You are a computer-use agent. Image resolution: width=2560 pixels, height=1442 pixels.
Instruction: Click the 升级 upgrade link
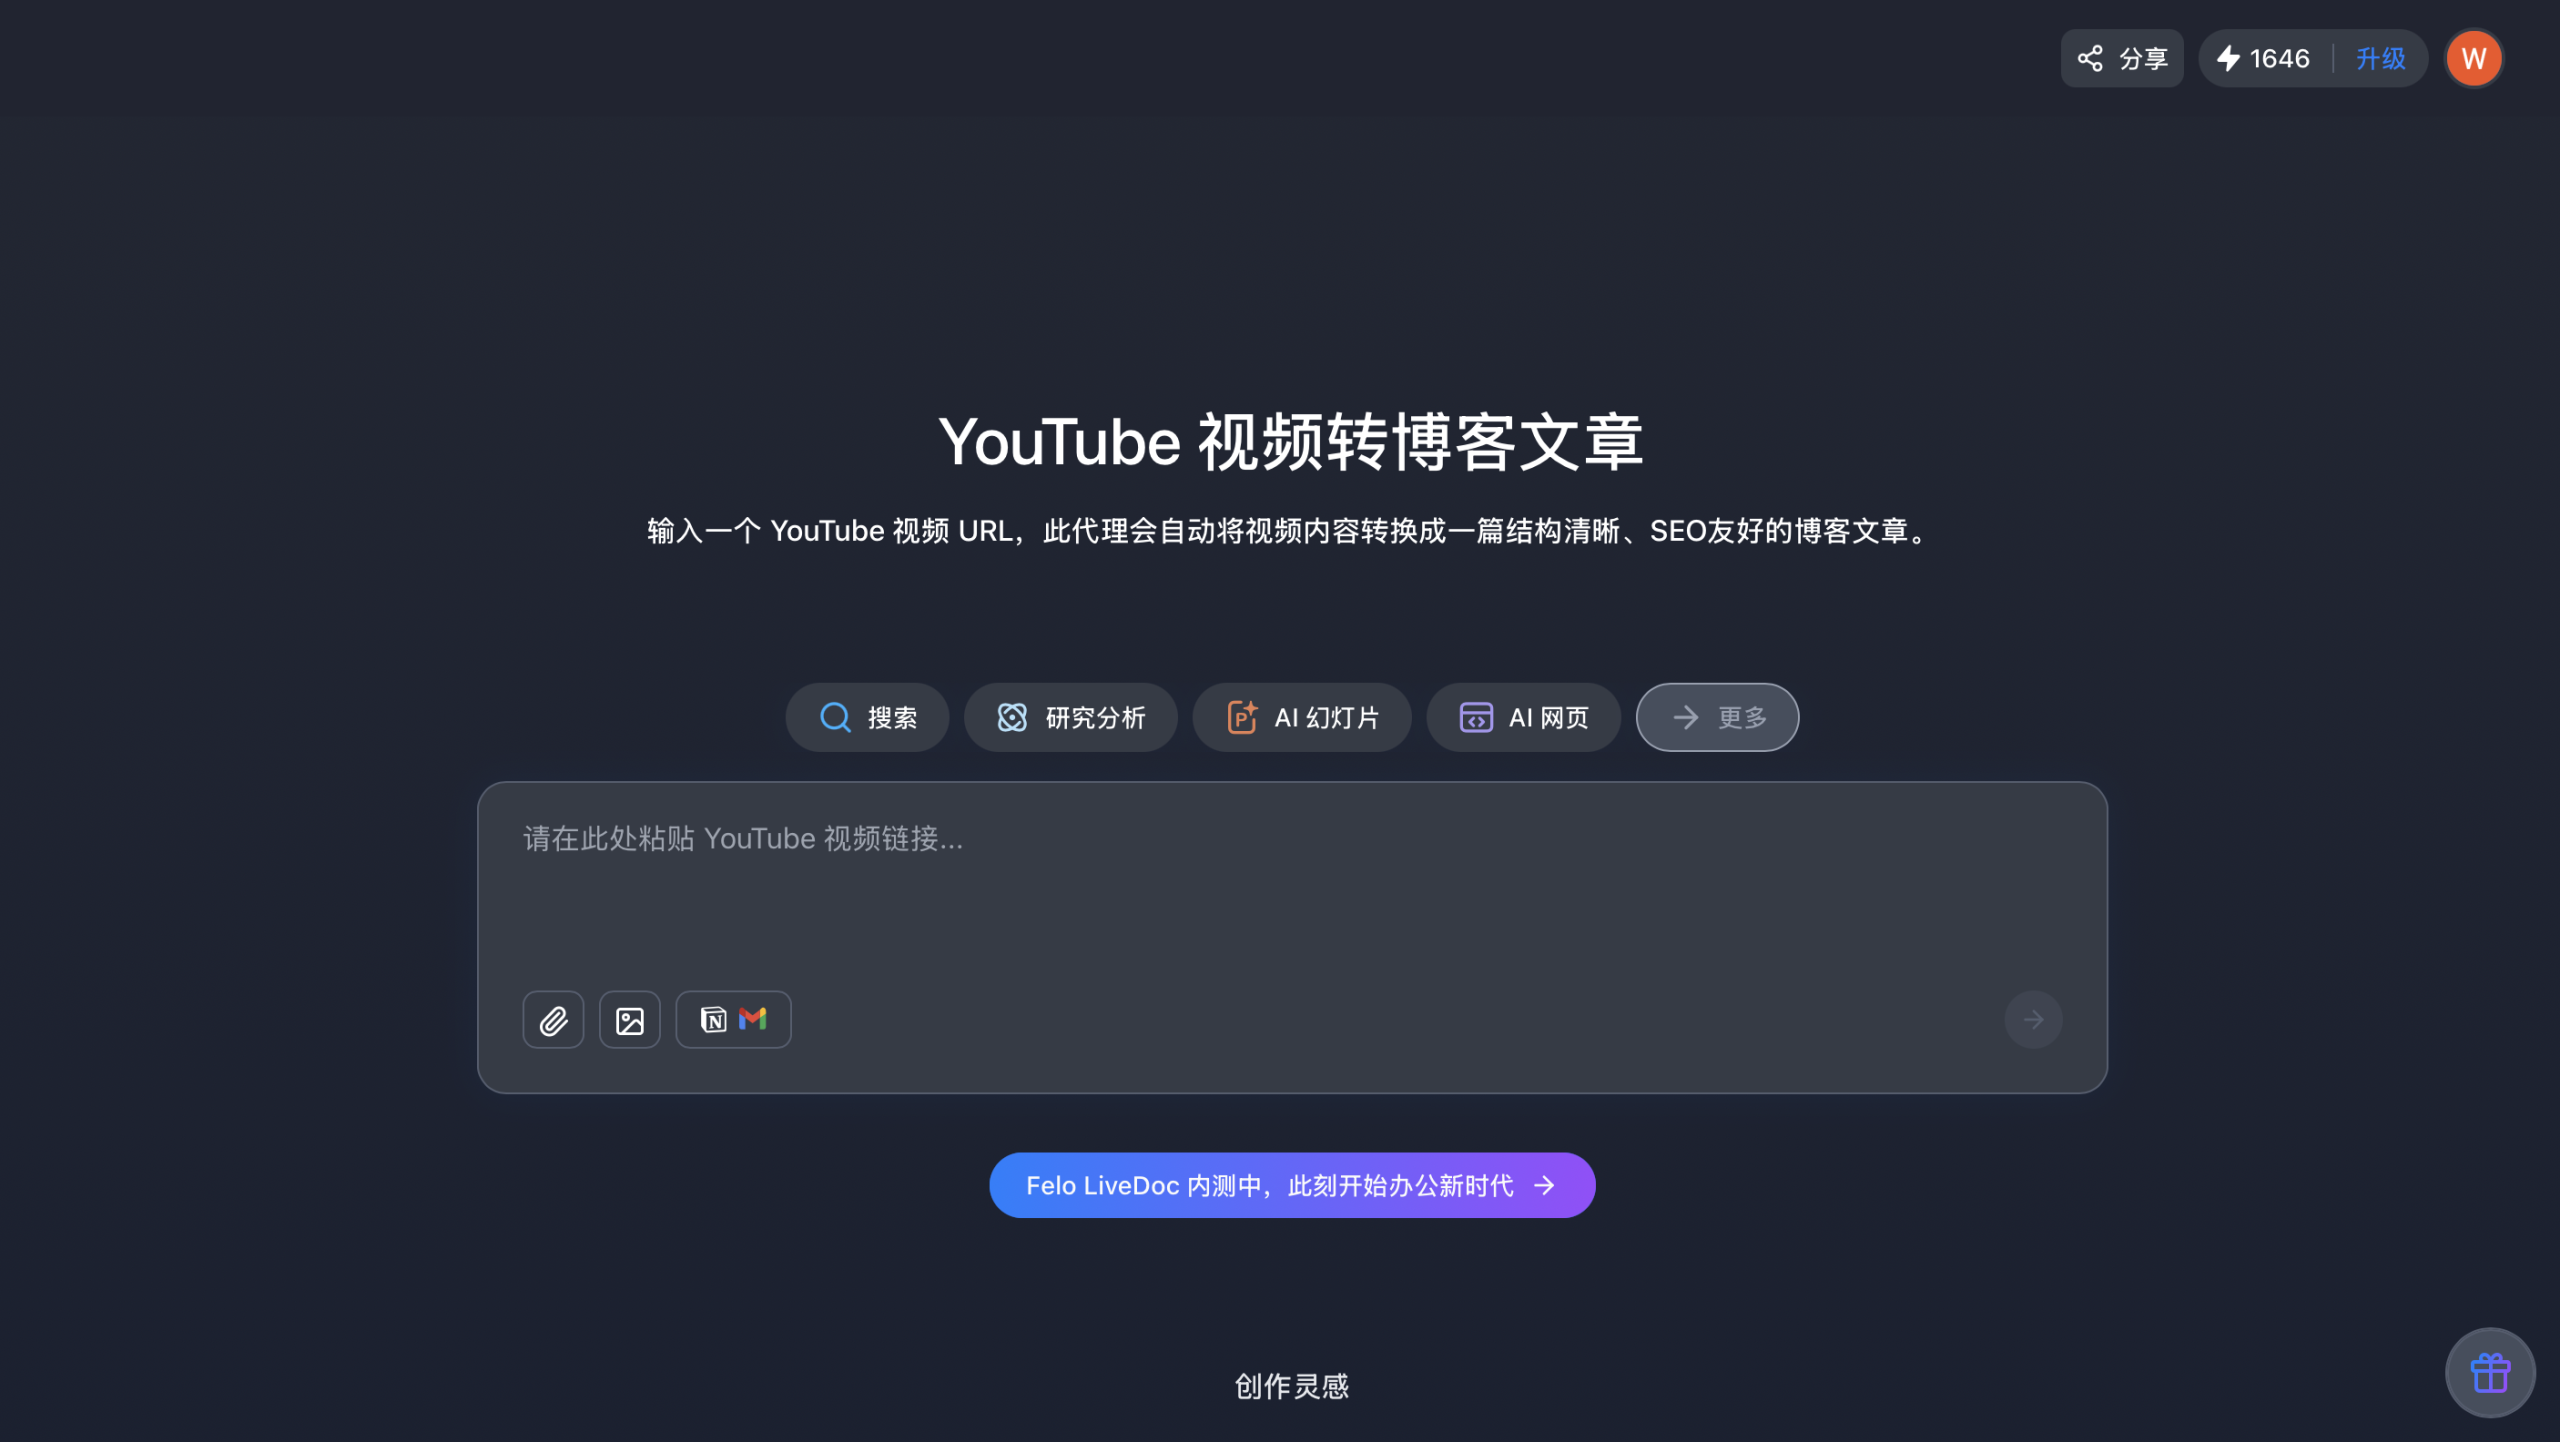2380,58
